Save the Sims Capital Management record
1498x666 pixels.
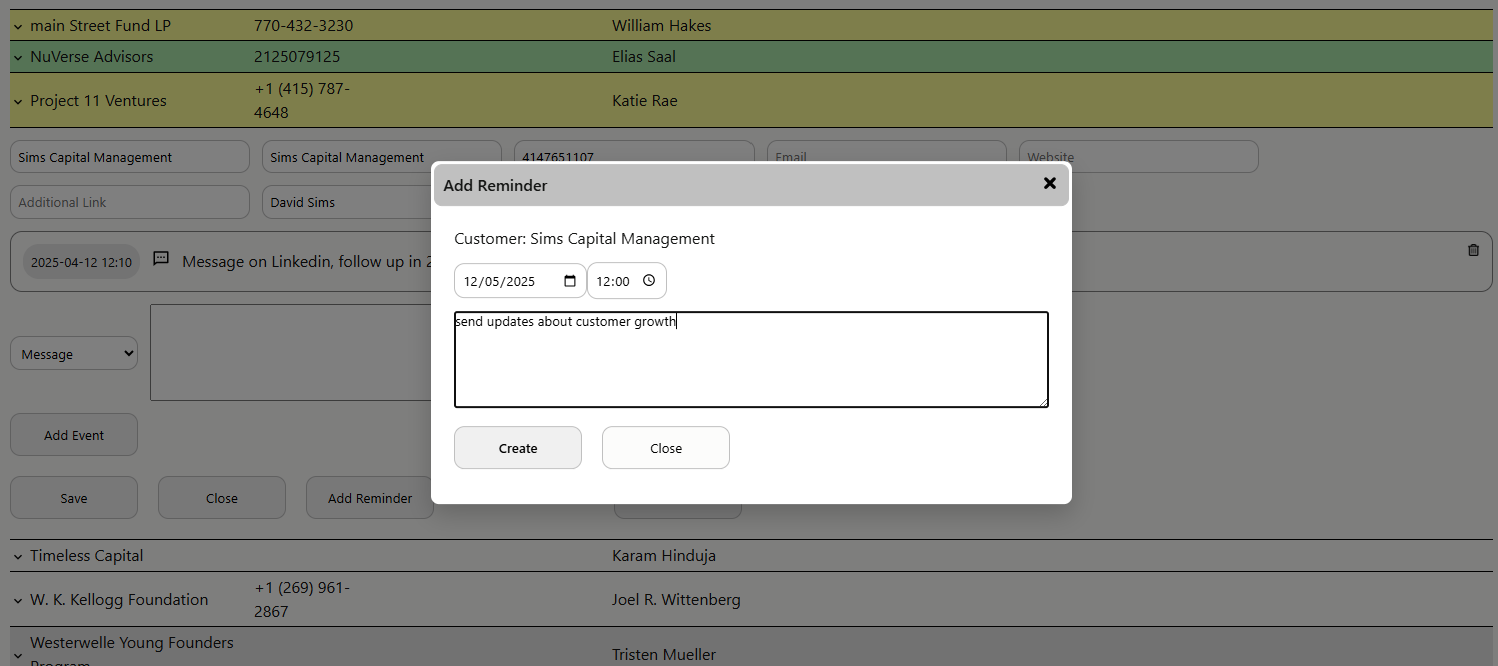[x=74, y=498]
